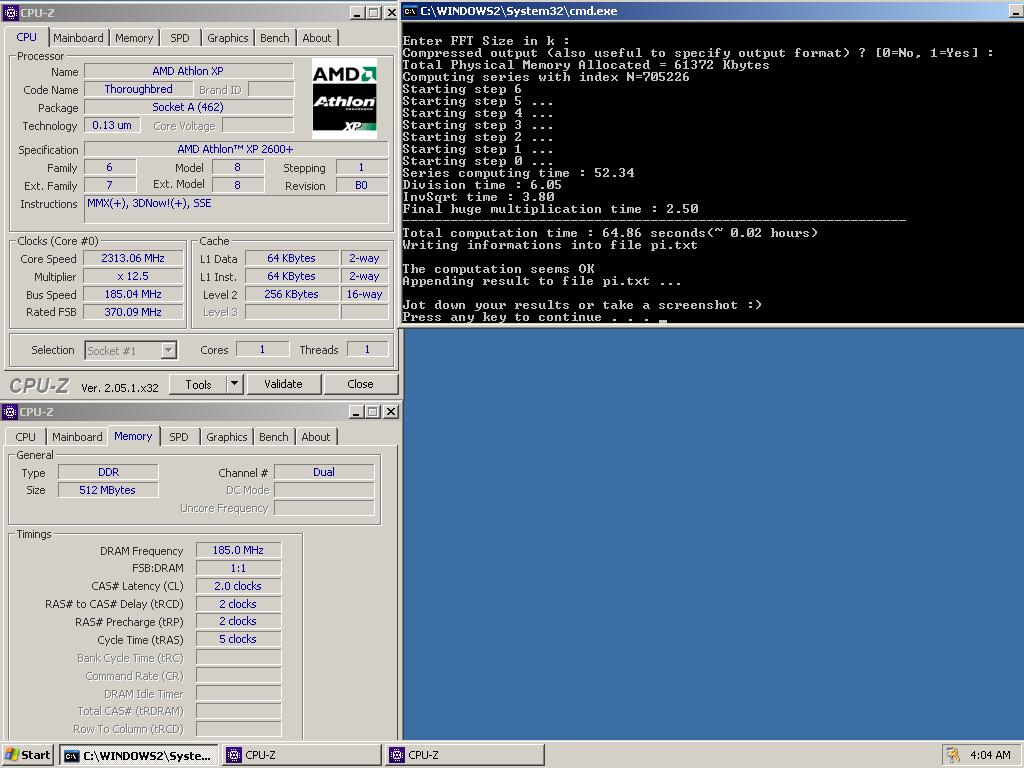Close the upper CPU-Z window via title bar X

point(391,12)
